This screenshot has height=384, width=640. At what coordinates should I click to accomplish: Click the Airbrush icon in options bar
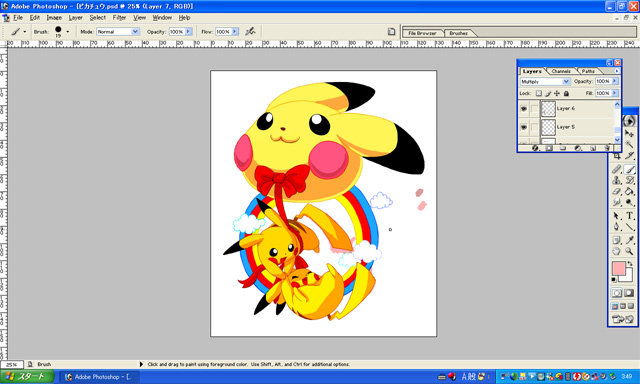[x=250, y=31]
